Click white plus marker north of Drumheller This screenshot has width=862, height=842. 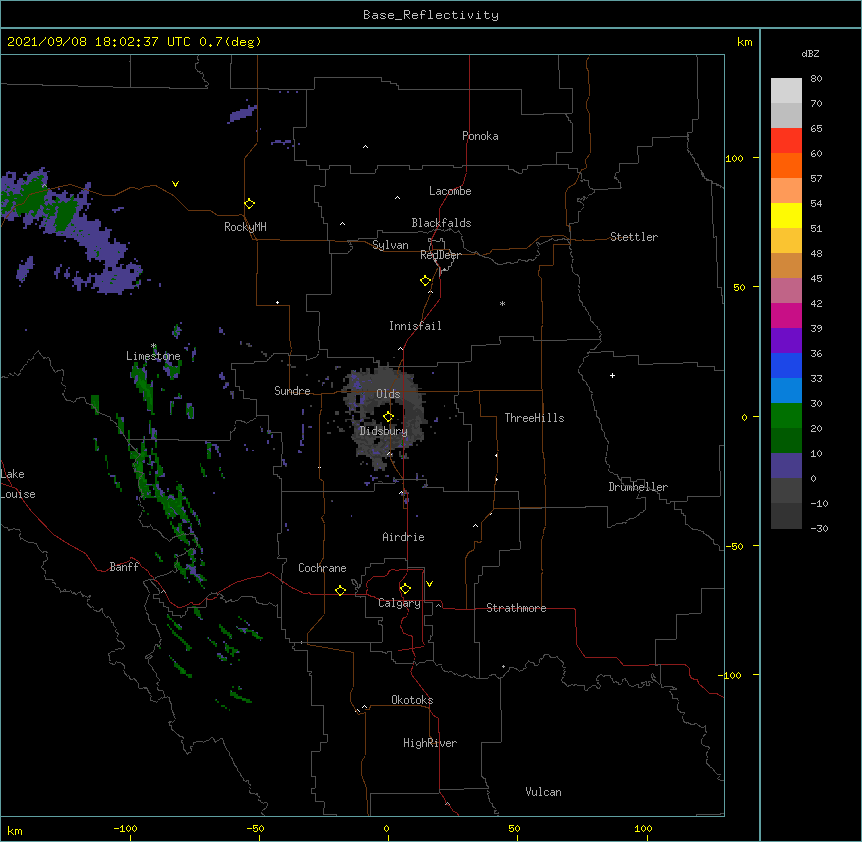pyautogui.click(x=612, y=375)
